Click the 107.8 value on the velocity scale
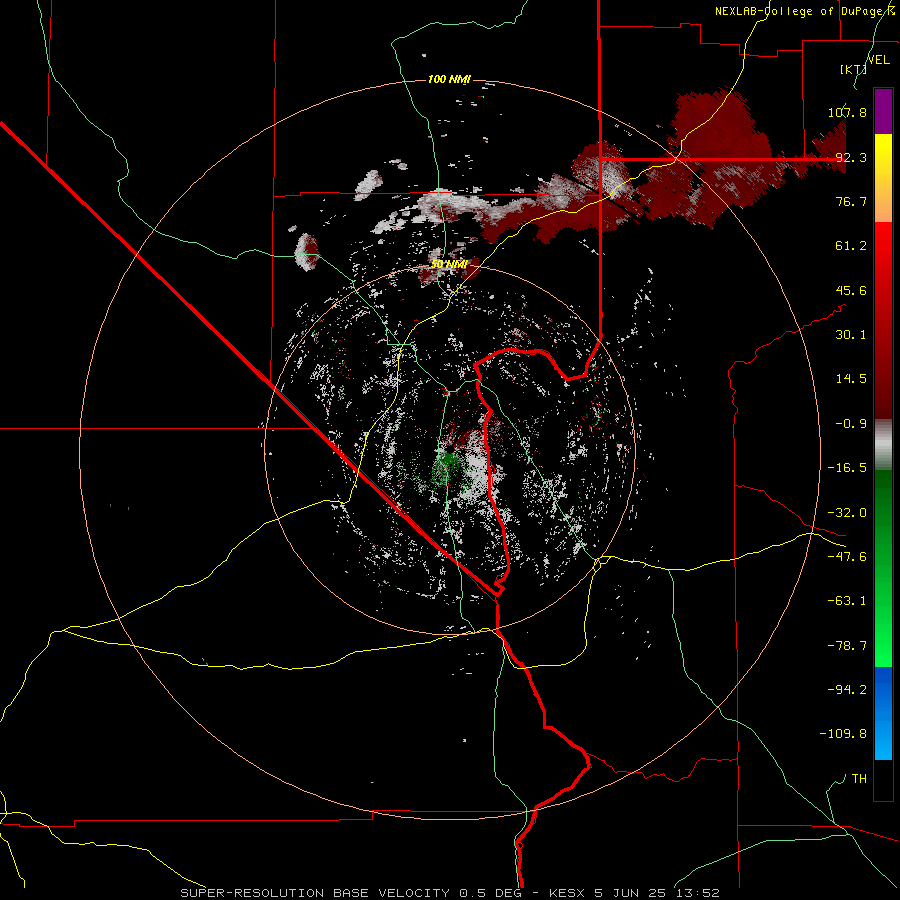This screenshot has height=900, width=900. 847,112
